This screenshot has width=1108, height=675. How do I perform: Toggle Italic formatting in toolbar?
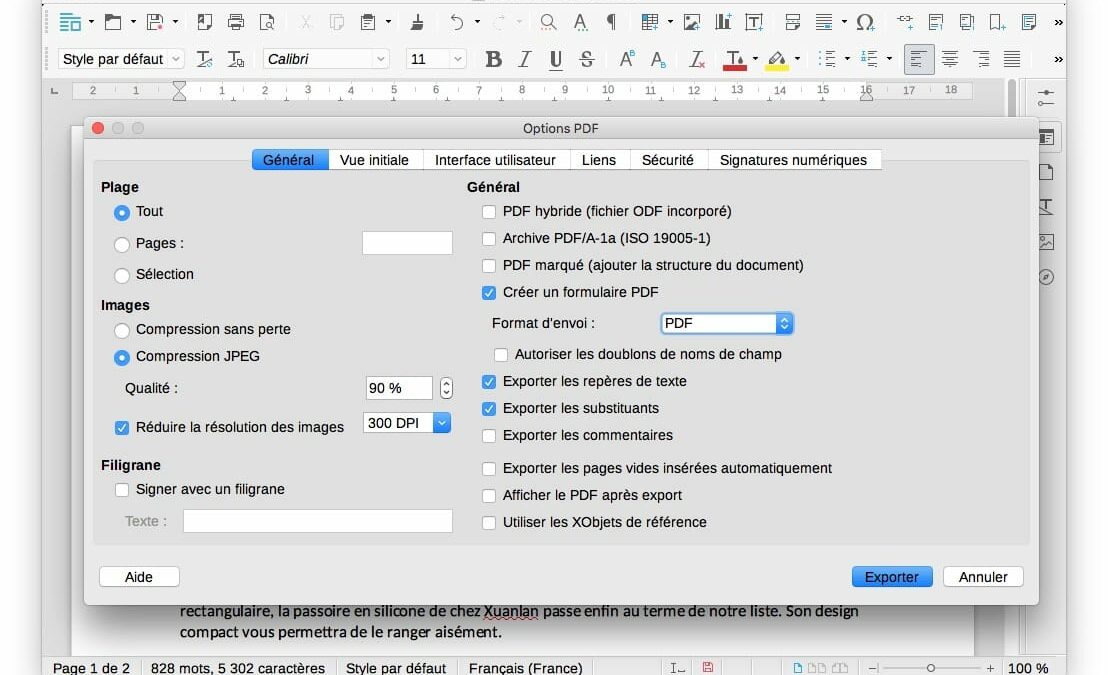pos(525,60)
